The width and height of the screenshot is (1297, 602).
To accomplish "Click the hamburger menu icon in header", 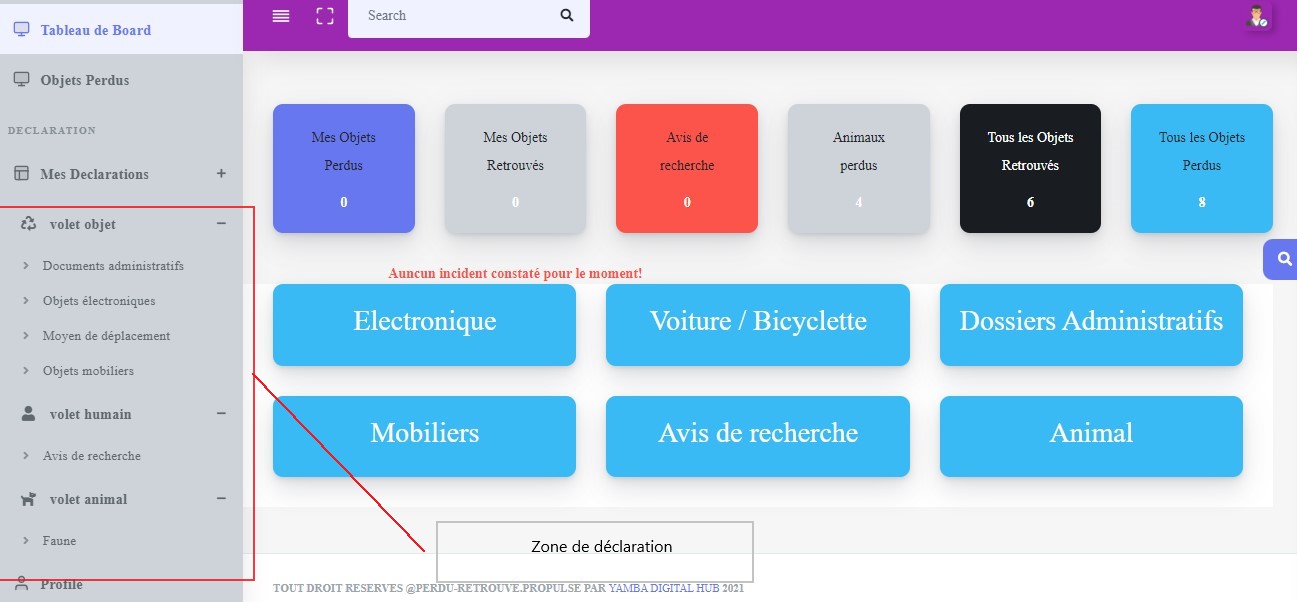I will click(281, 16).
